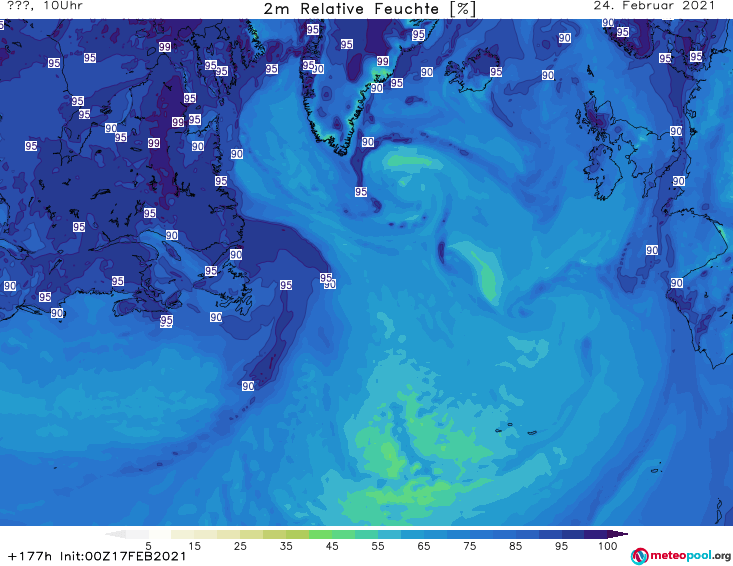The image size is (733, 566).
Task: Click the legend value 55
Action: [x=378, y=546]
